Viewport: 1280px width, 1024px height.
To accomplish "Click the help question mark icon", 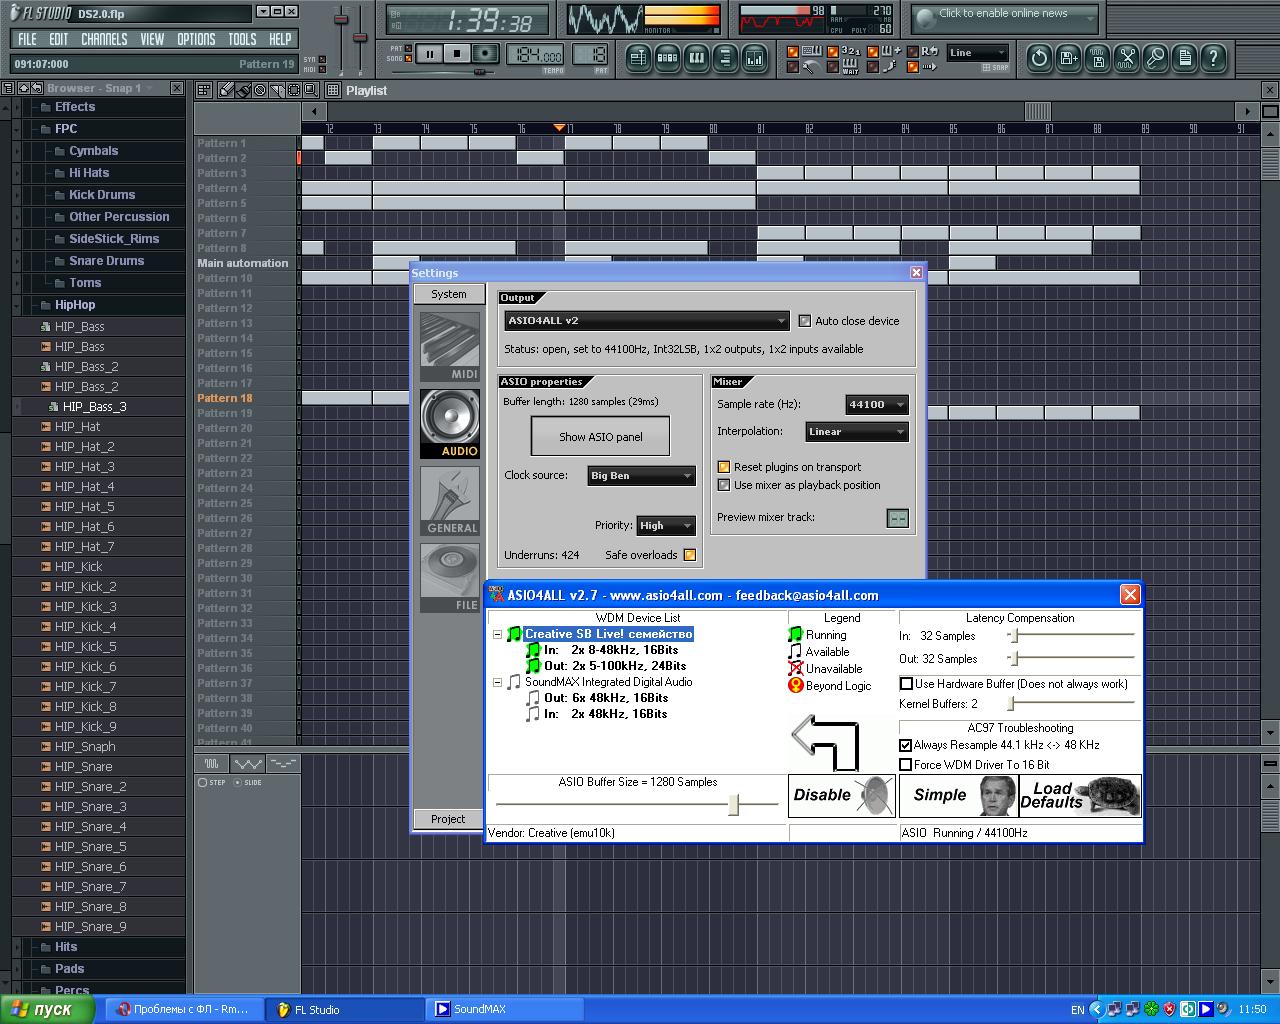I will tap(1213, 58).
